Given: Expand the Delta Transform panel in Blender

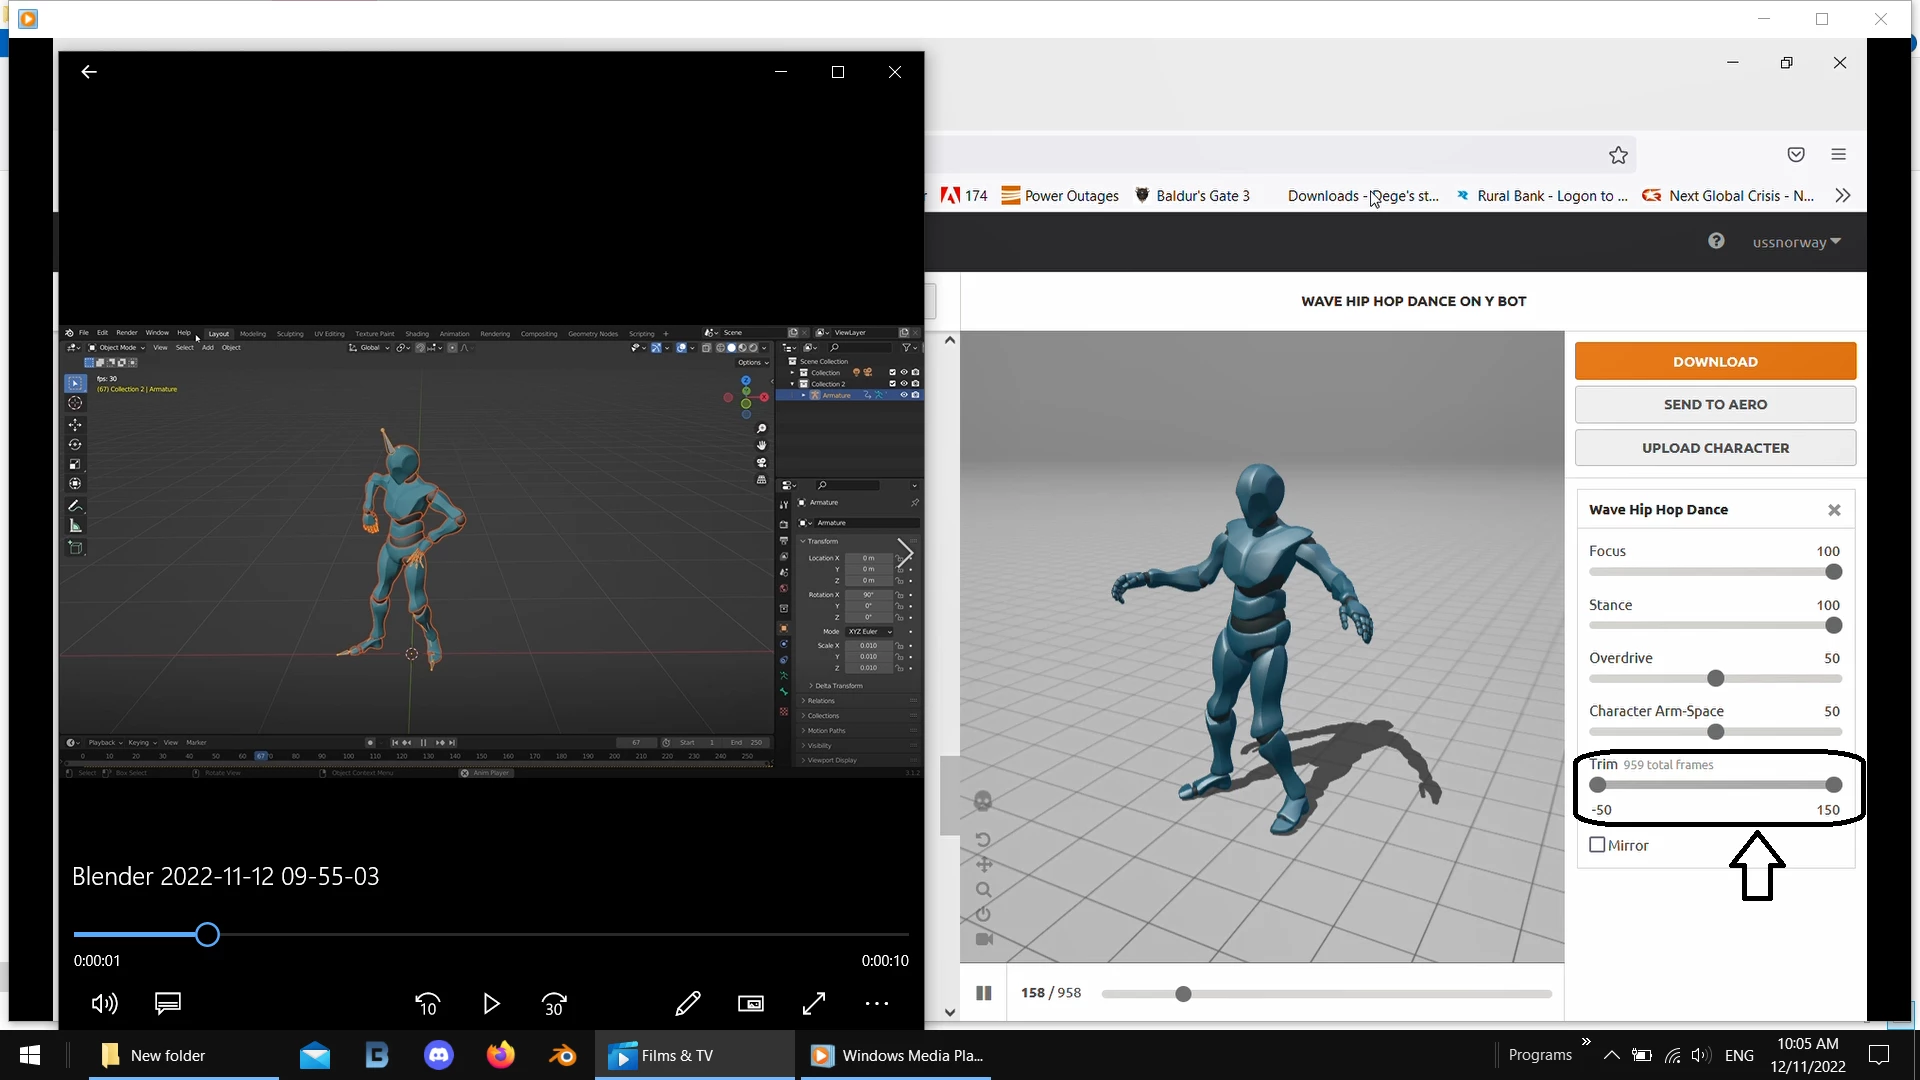Looking at the screenshot, I should 835,685.
